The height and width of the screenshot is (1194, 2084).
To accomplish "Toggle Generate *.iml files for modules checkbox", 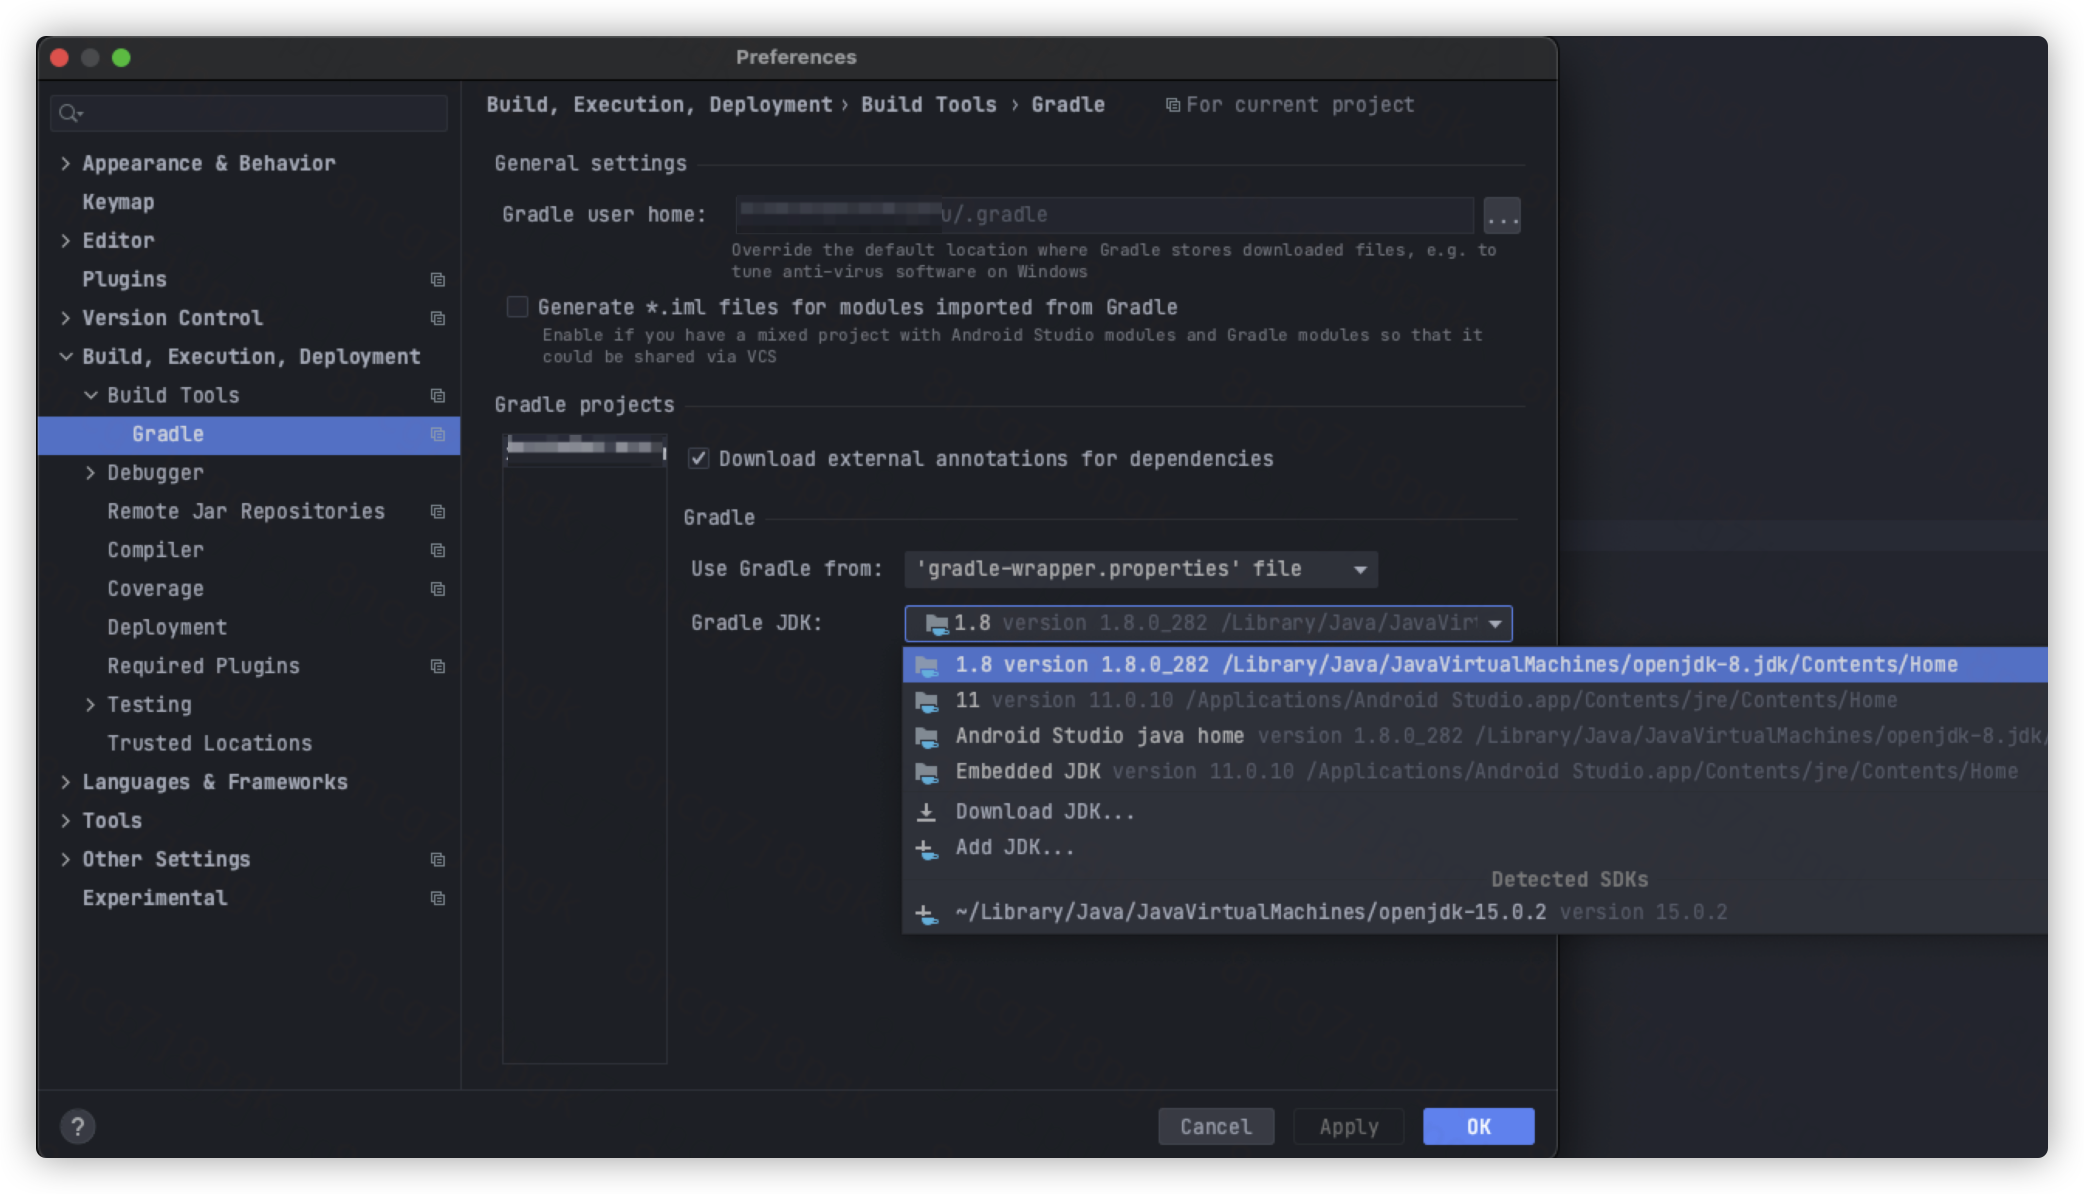I will click(x=520, y=306).
